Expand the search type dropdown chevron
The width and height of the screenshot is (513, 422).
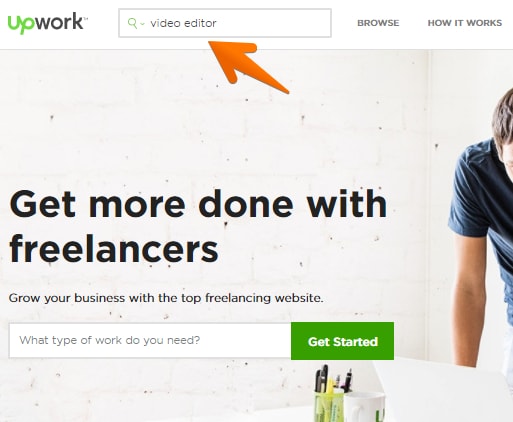coord(142,24)
